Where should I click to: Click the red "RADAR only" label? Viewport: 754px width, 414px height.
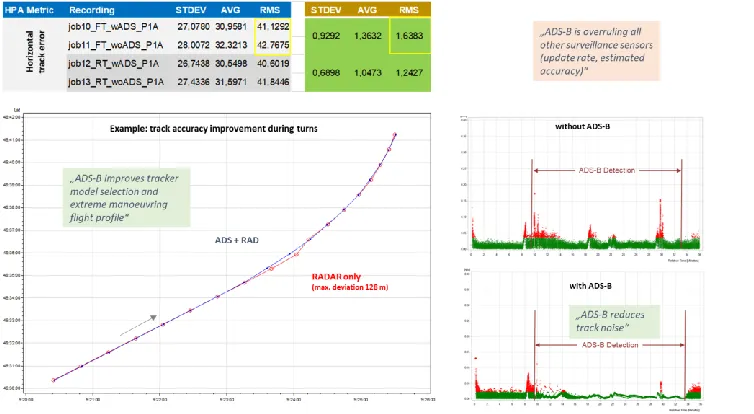tap(336, 276)
